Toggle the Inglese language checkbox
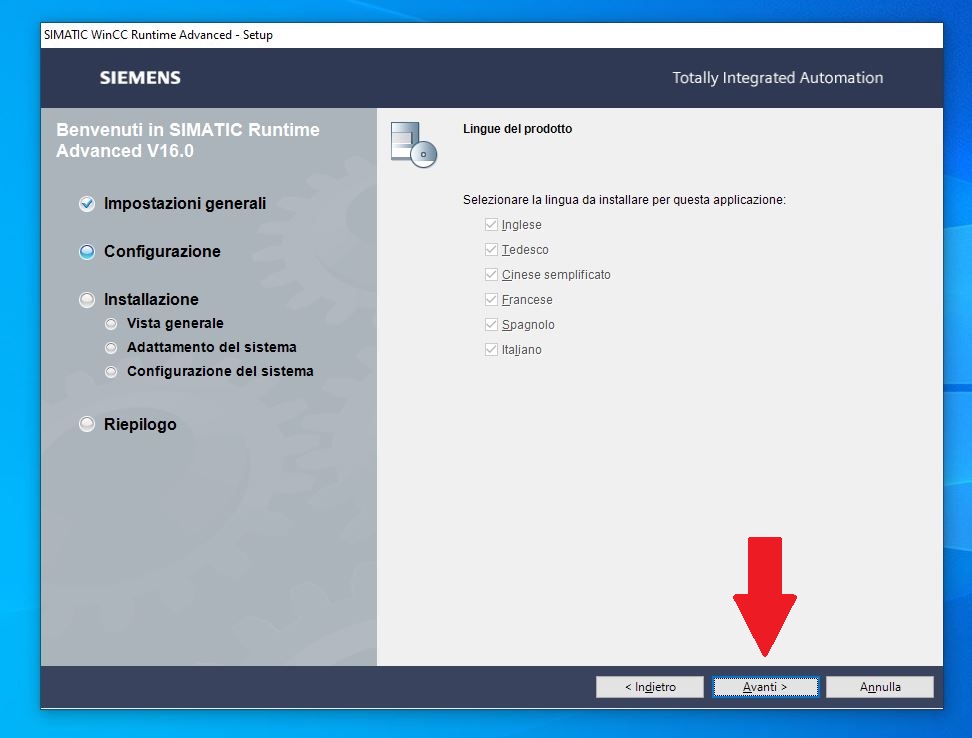972x738 pixels. pyautogui.click(x=492, y=224)
